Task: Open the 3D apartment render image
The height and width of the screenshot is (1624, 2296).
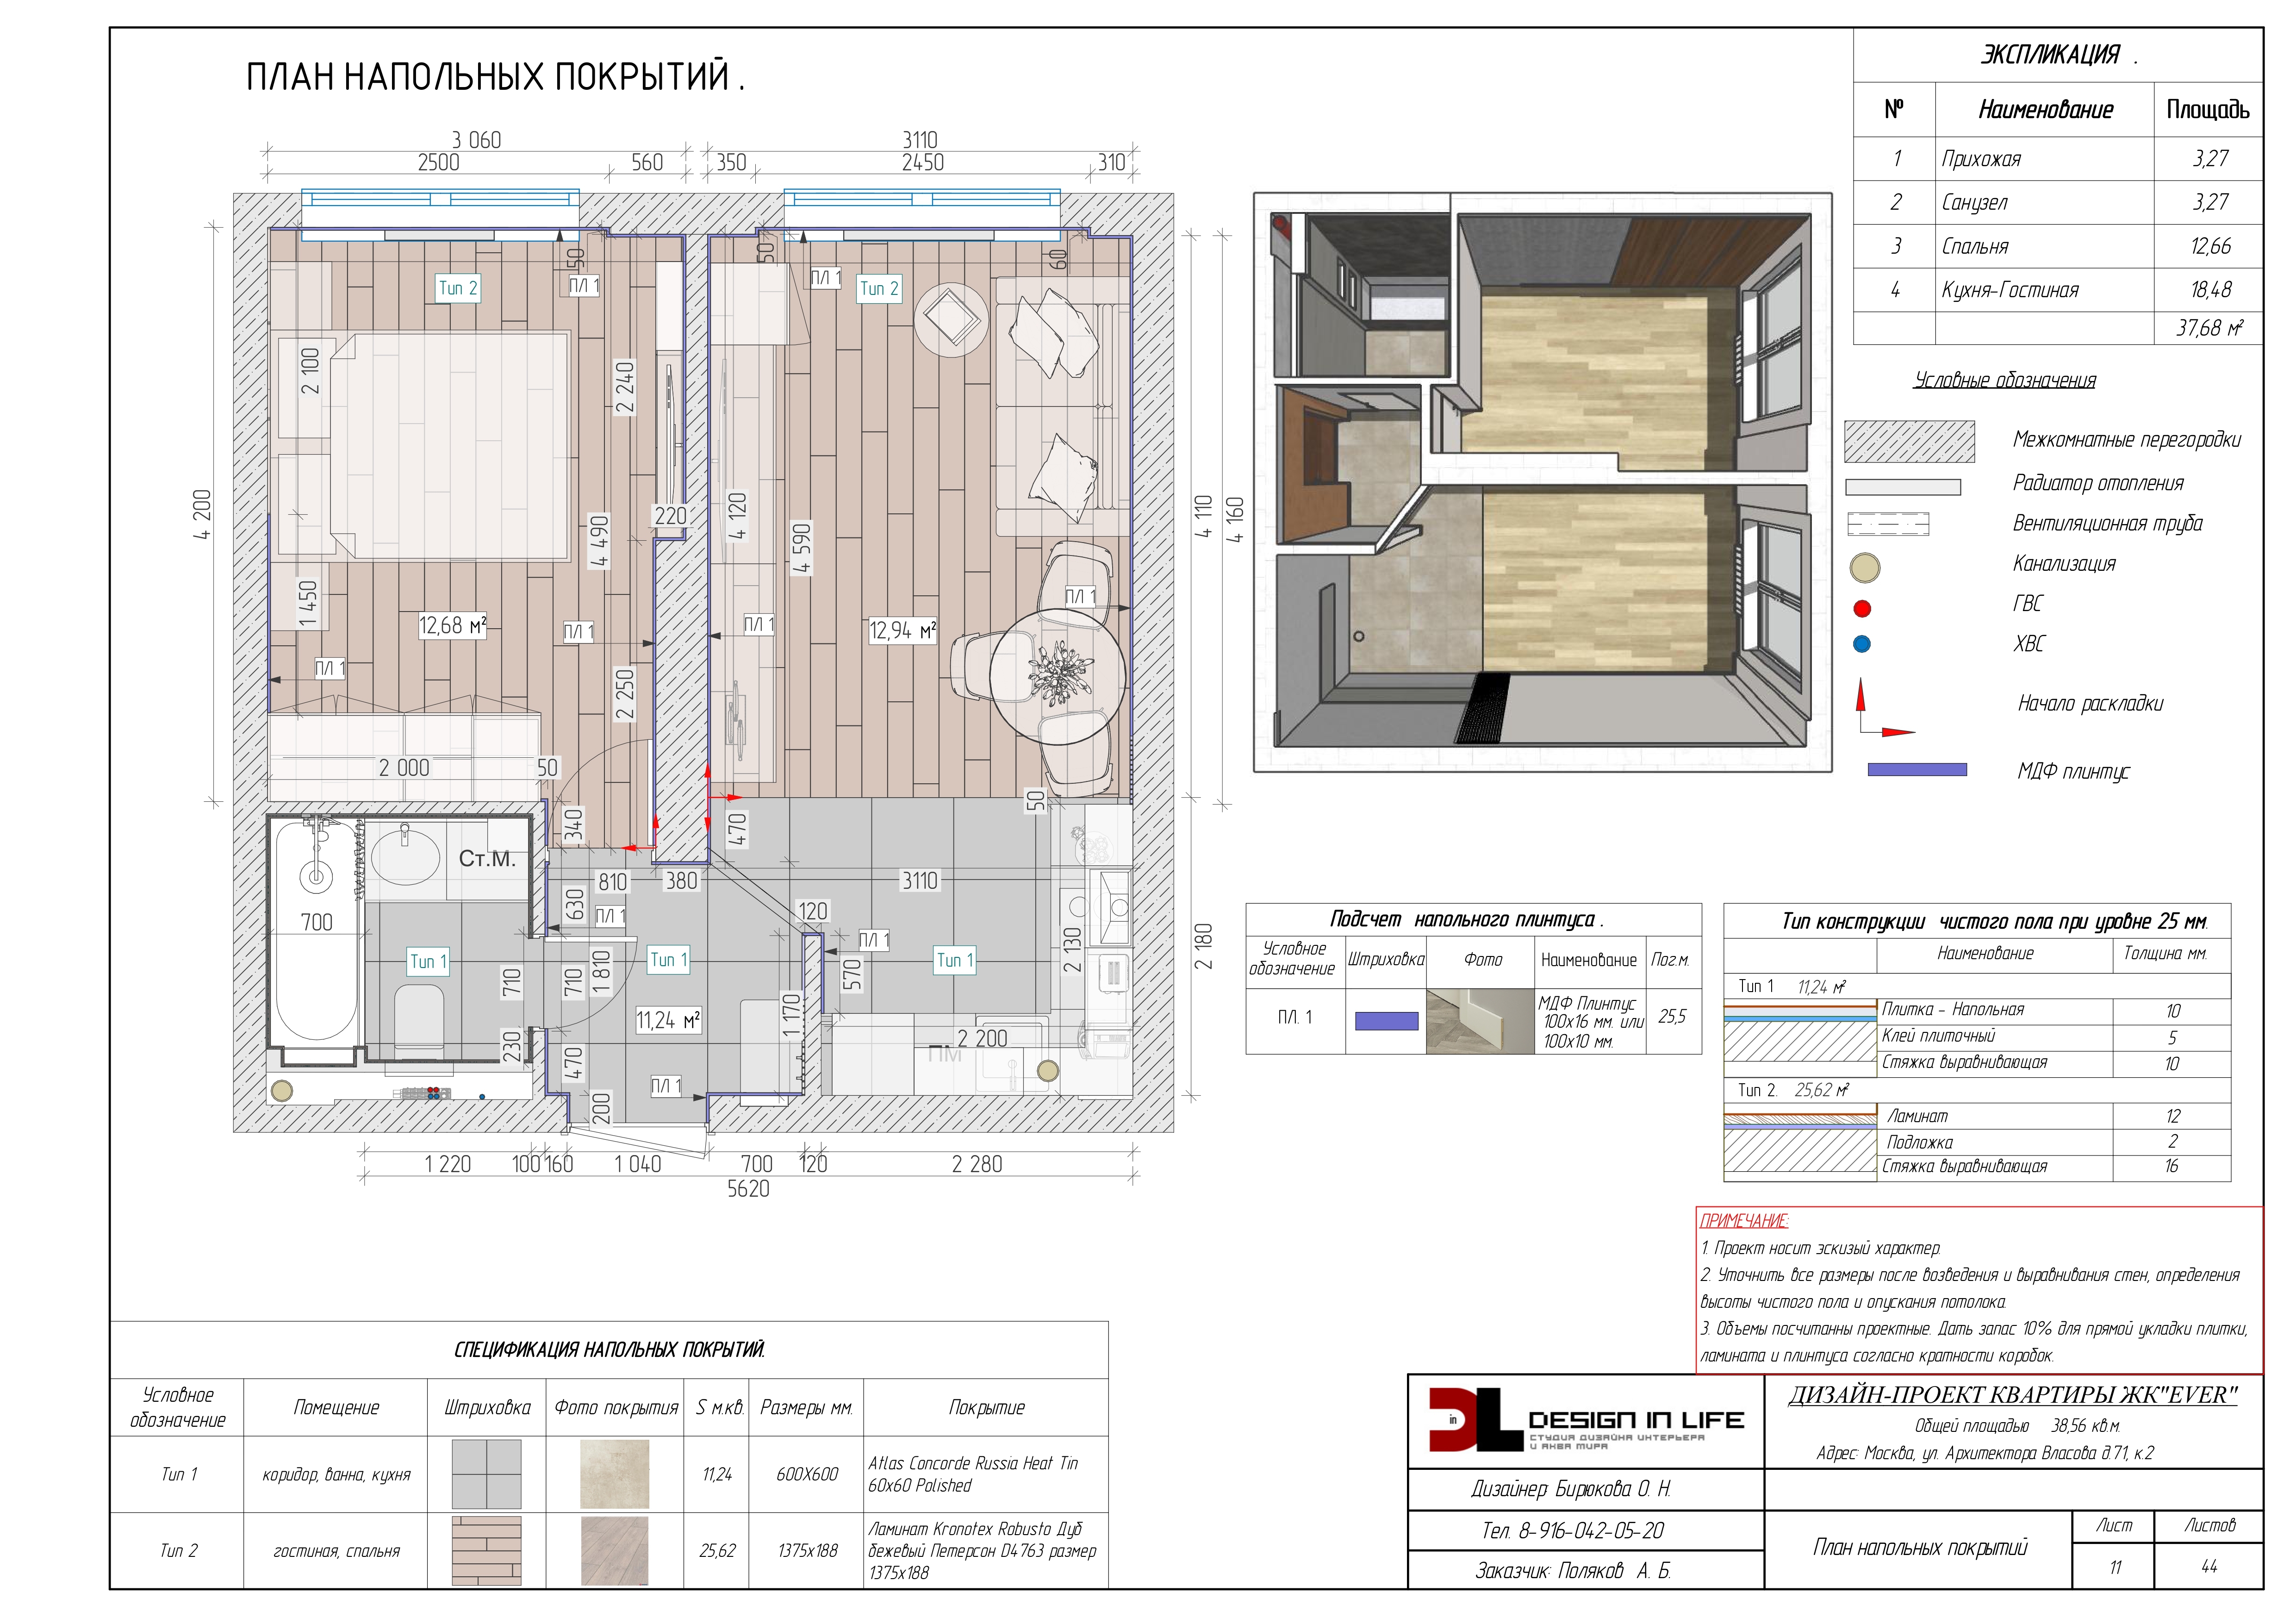Action: (x=1542, y=482)
